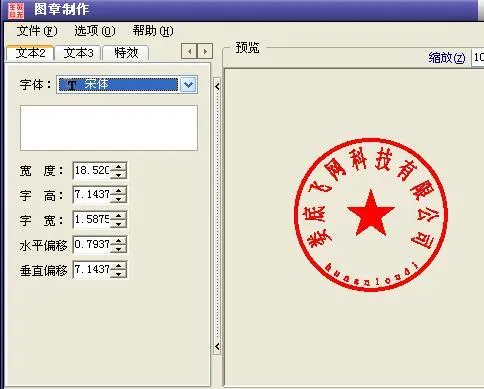484x389 pixels.
Task: Increase the 宽度 value with up arrow
Action: pyautogui.click(x=118, y=166)
